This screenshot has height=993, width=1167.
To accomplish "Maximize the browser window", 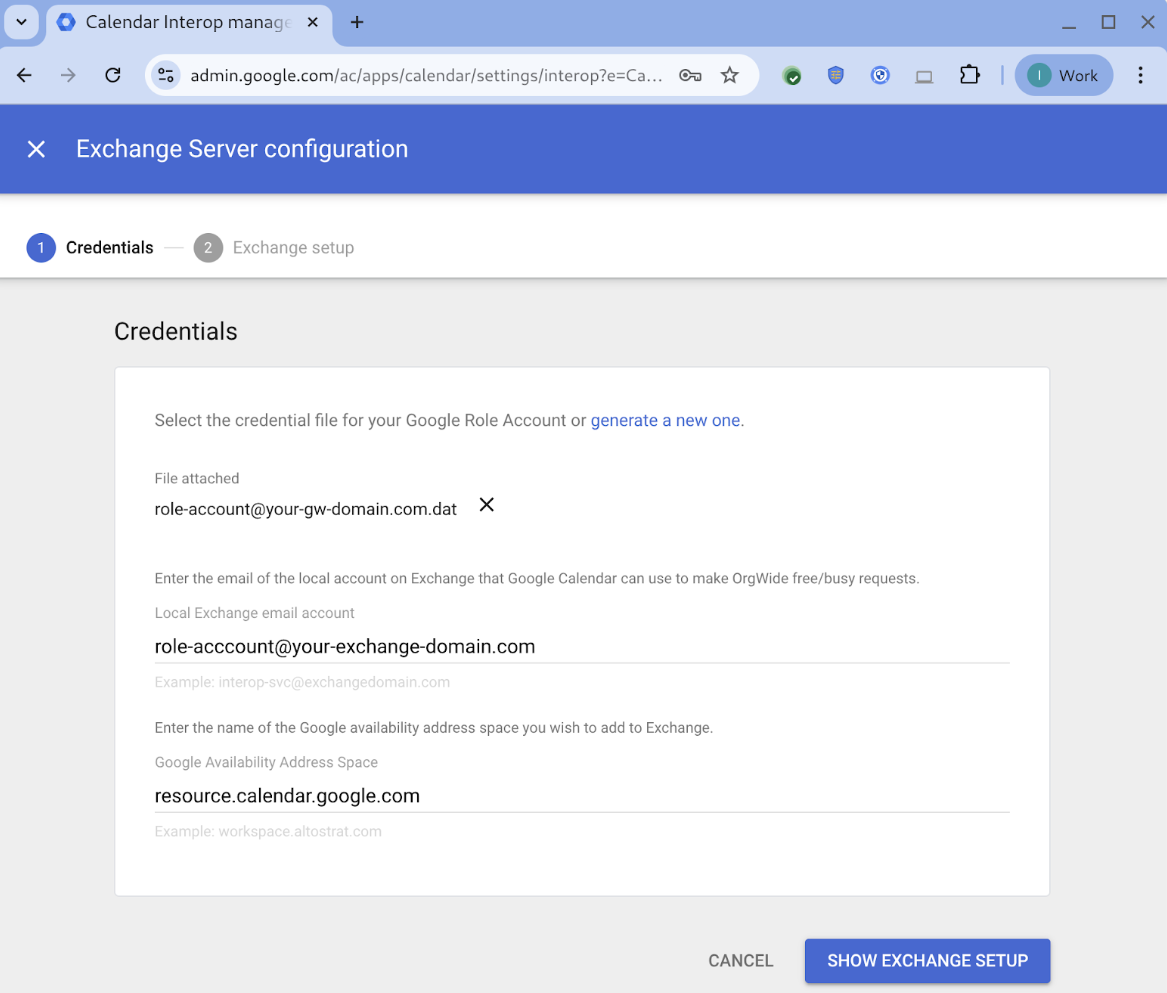I will [1108, 22].
